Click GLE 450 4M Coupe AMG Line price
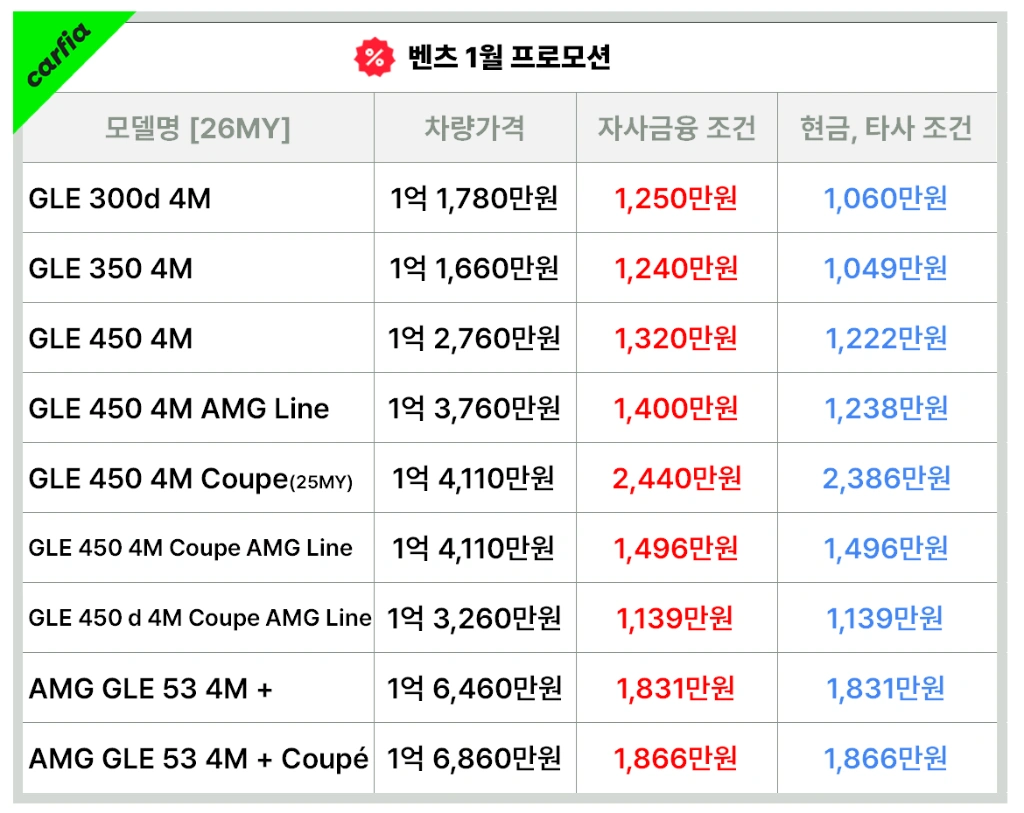The image size is (1024, 813). (x=474, y=549)
